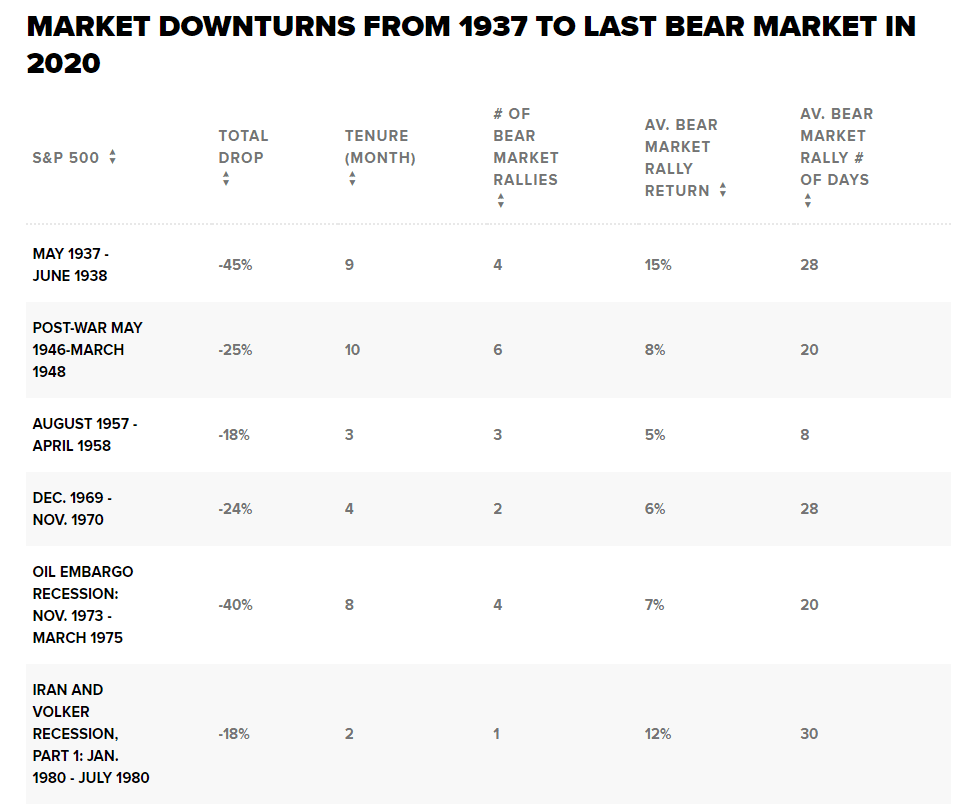
Task: Toggle sorting using the Tenure (Month) arrows
Action: (352, 179)
